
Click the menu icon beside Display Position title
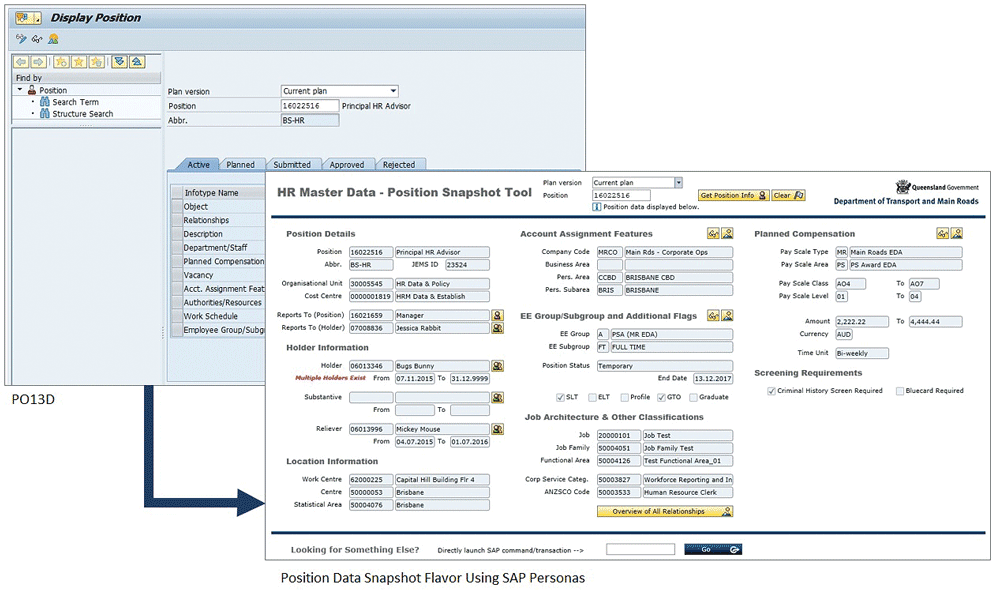pyautogui.click(x=28, y=18)
